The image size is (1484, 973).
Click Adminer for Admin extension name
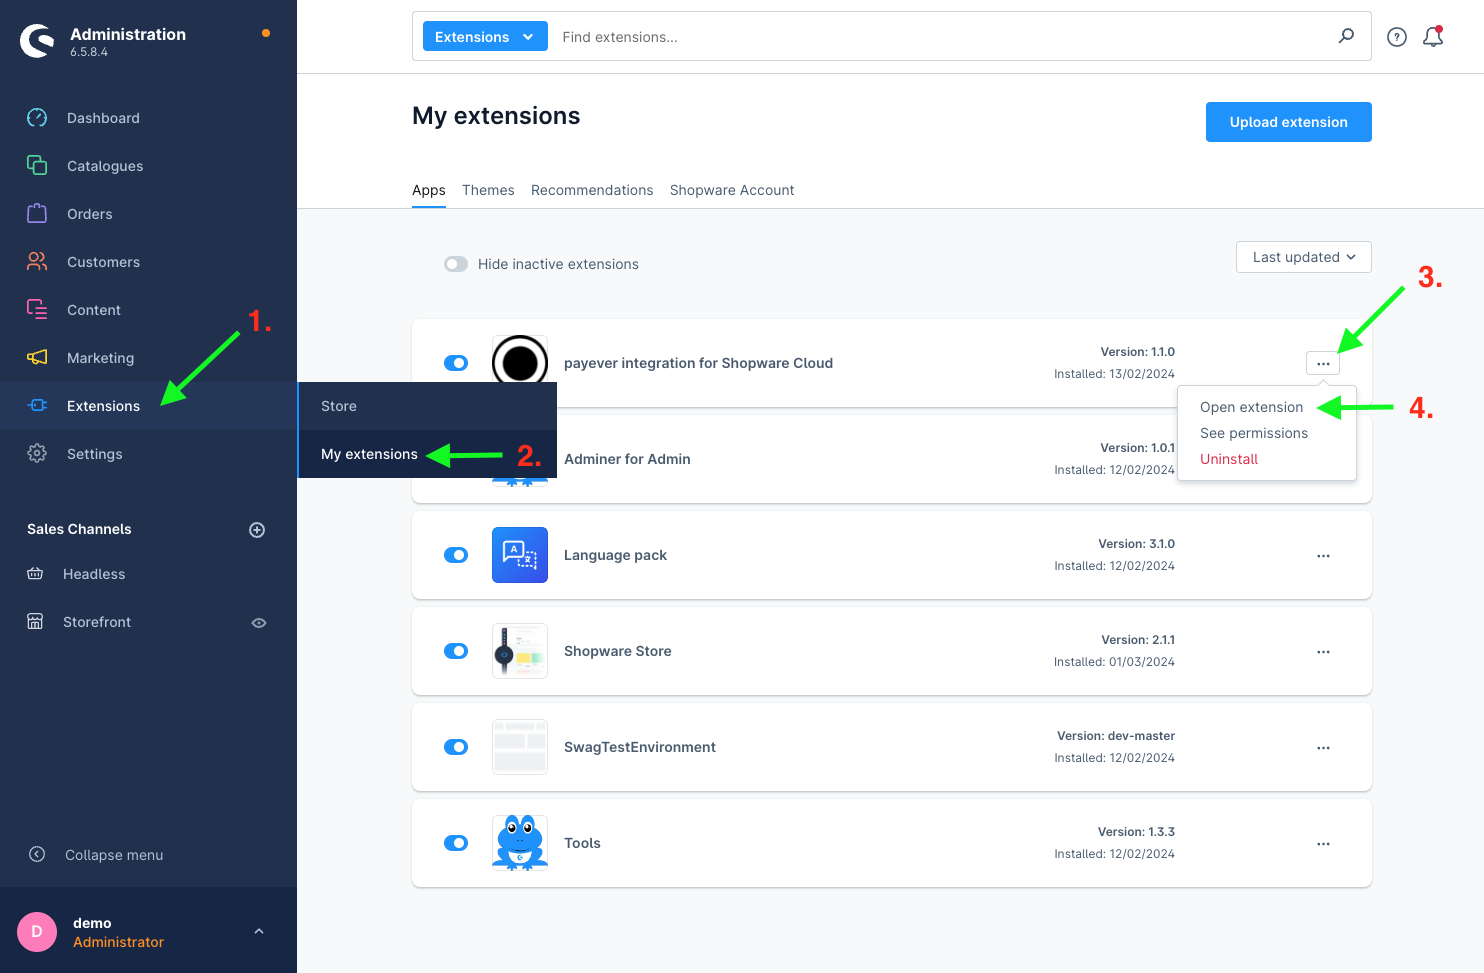click(627, 459)
